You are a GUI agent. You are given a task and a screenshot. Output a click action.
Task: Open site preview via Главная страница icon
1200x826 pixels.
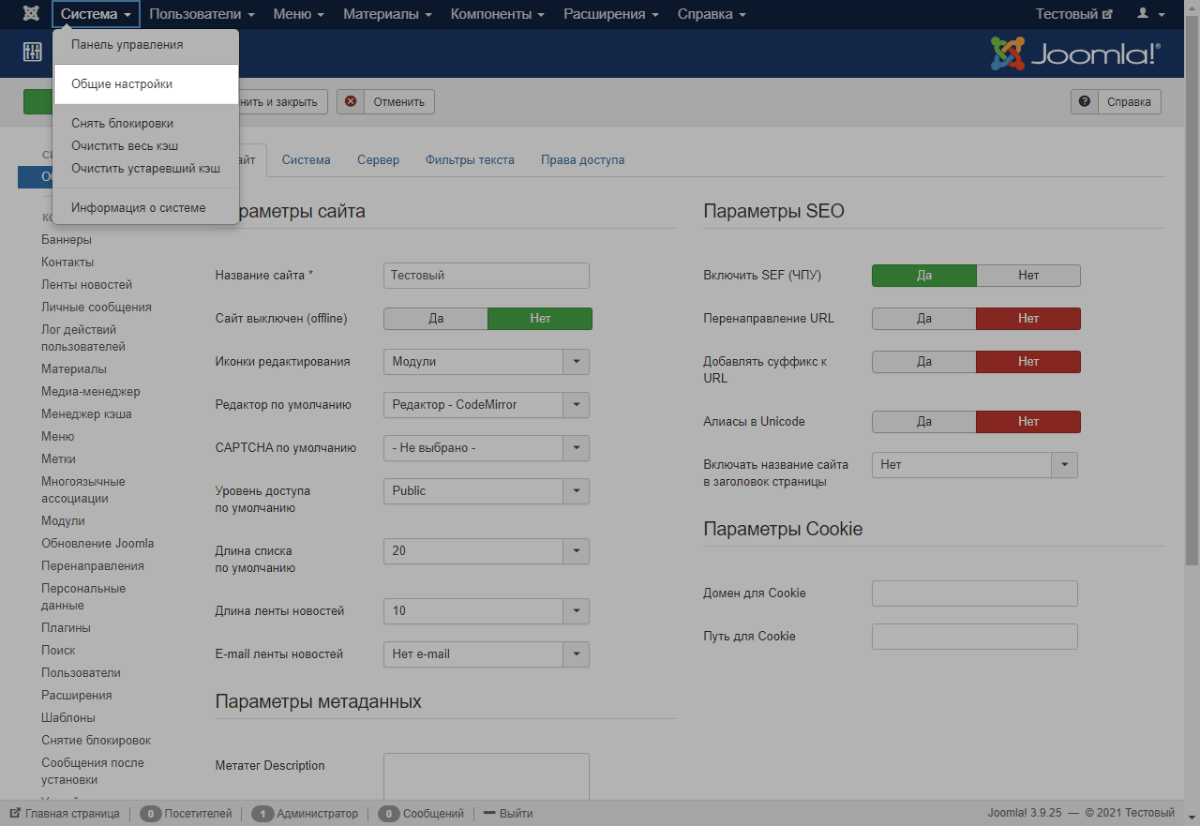(x=16, y=813)
